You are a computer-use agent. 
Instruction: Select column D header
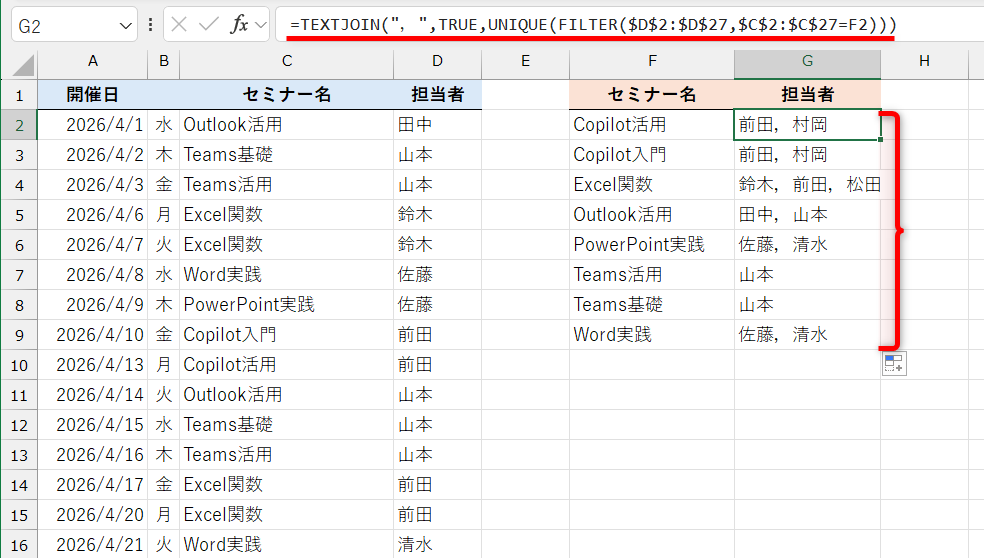[437, 61]
